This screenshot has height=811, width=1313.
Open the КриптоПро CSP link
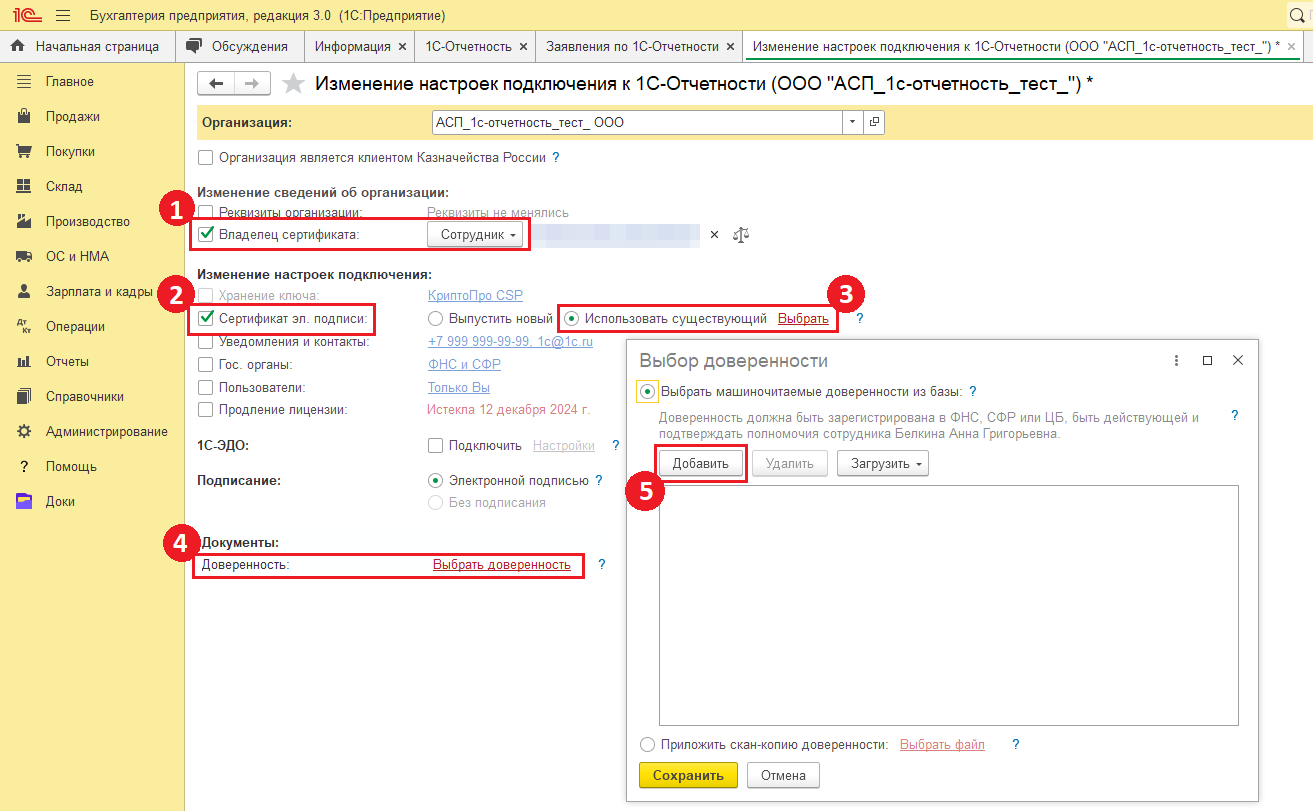[x=475, y=296]
